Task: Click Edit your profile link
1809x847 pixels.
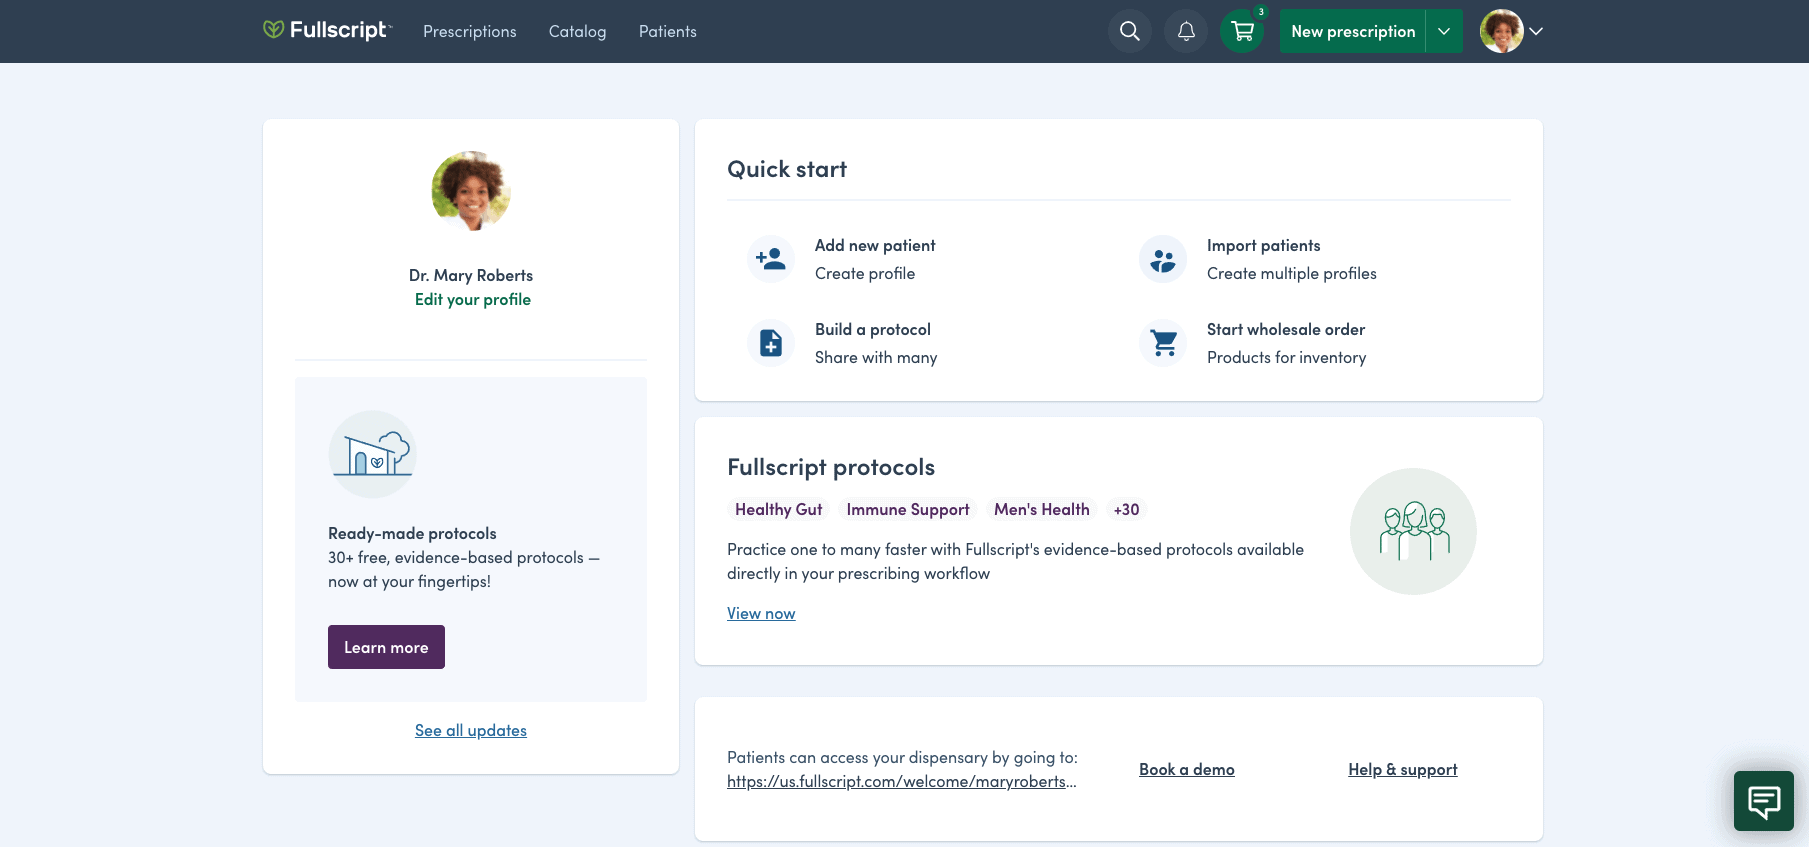Action: pos(473,299)
